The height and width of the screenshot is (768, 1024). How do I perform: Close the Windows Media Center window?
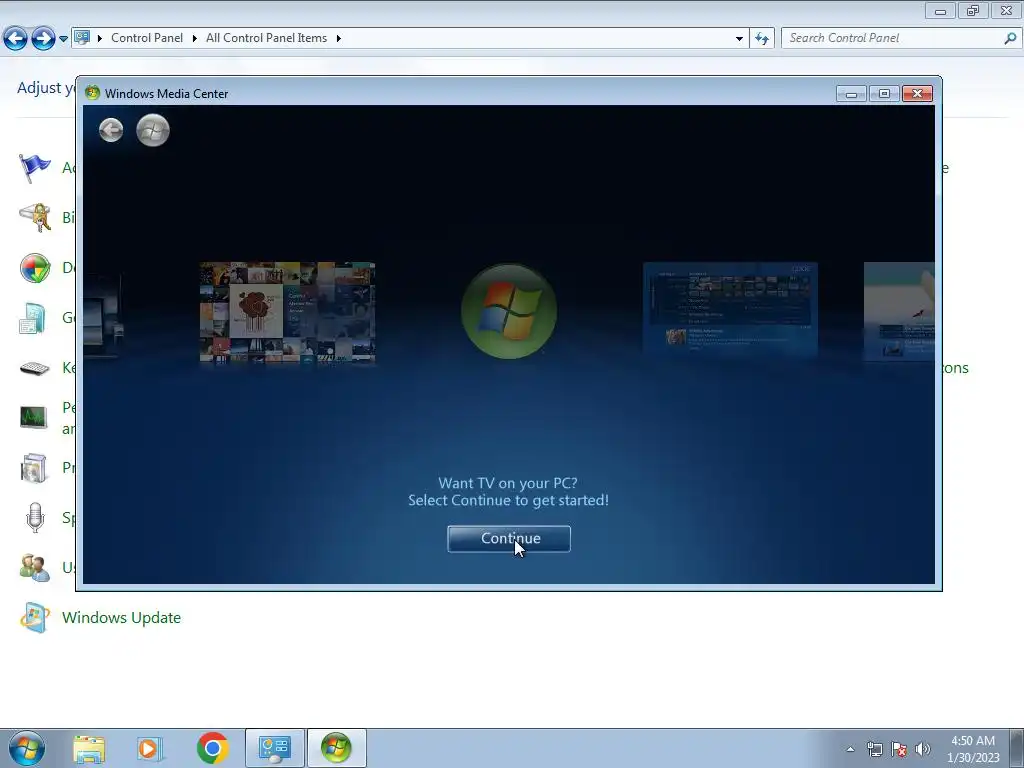click(x=917, y=93)
